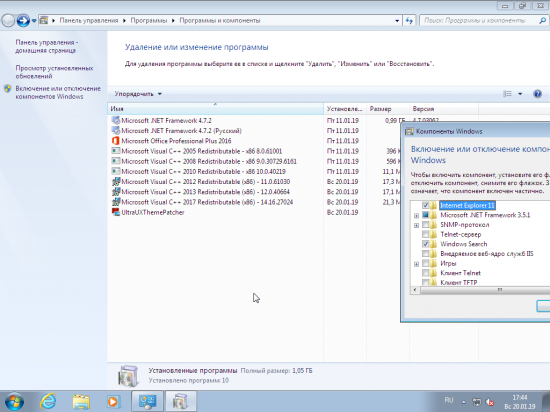Check the Игры component checkbox
550x412 pixels.
tap(425, 263)
